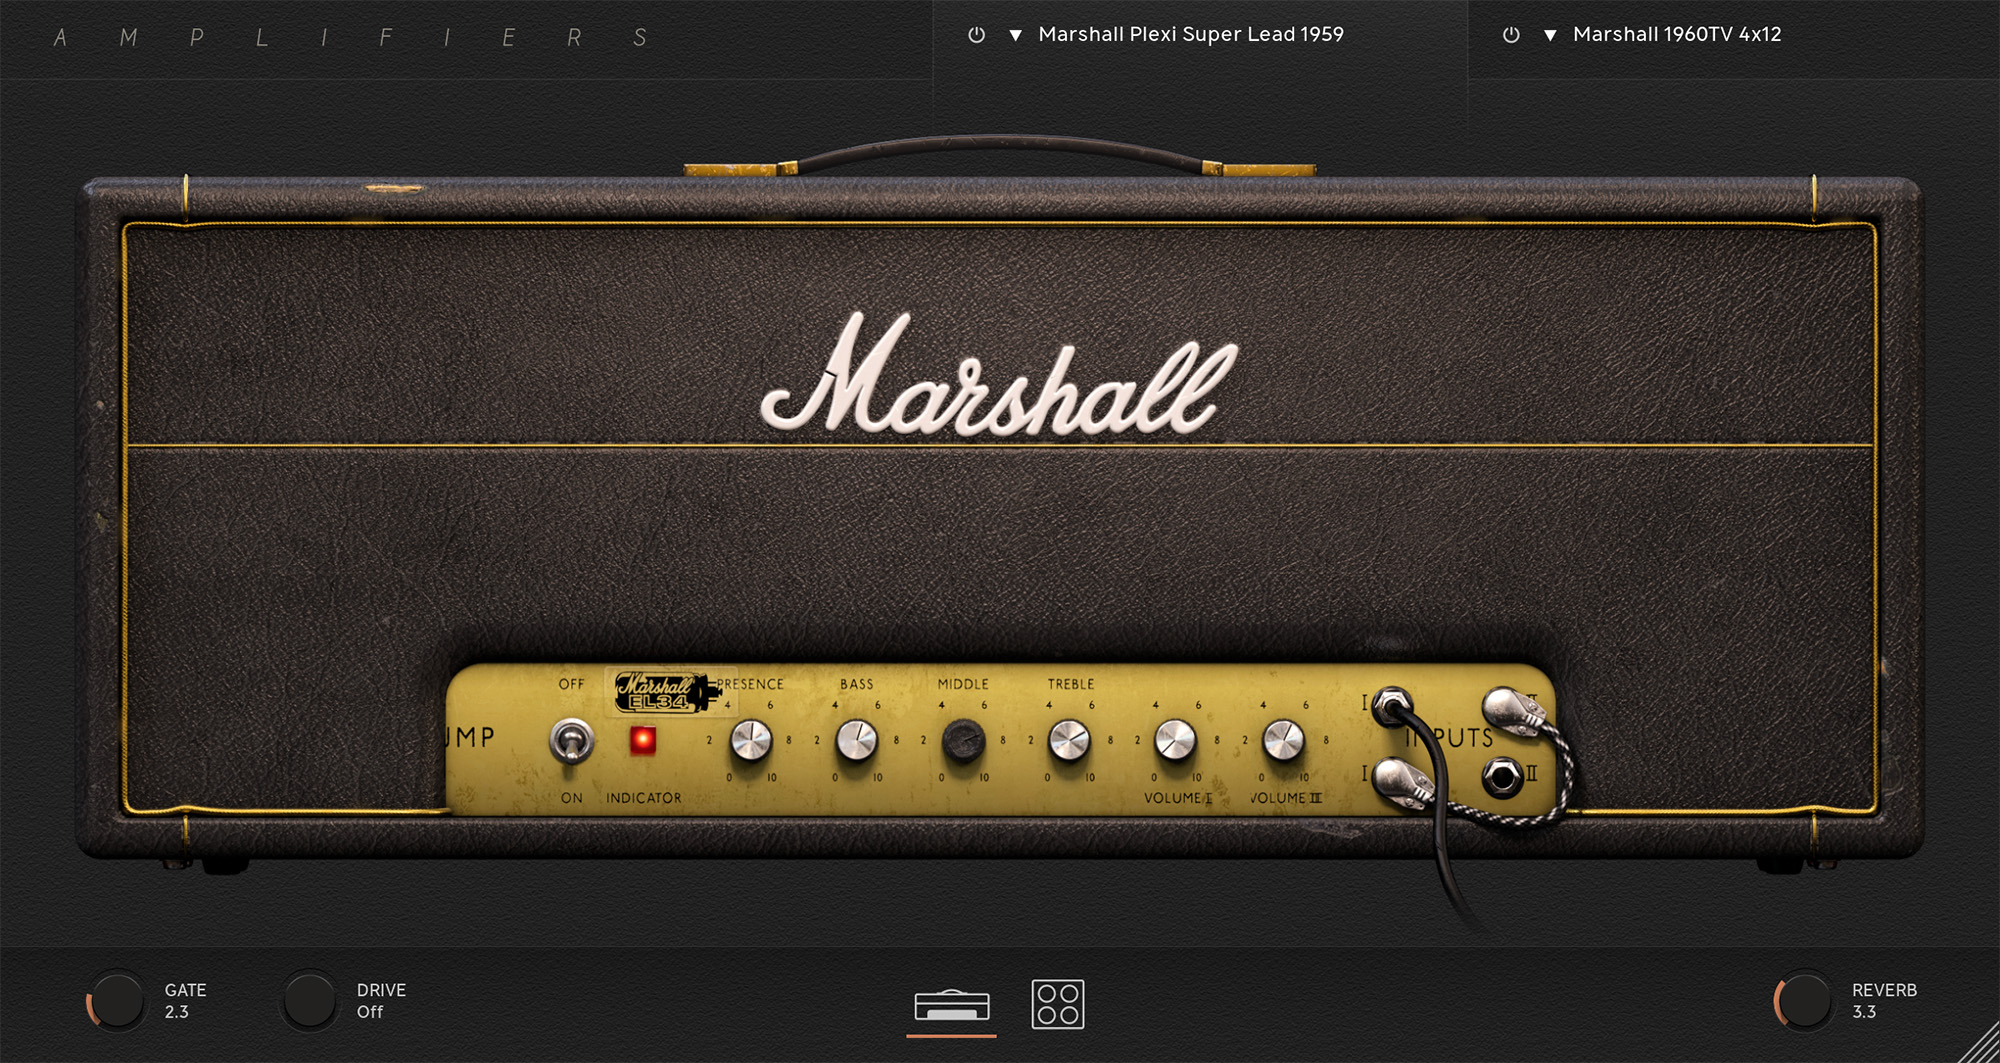
Task: Open the speaker cabinet view icon
Action: pos(1057,1005)
